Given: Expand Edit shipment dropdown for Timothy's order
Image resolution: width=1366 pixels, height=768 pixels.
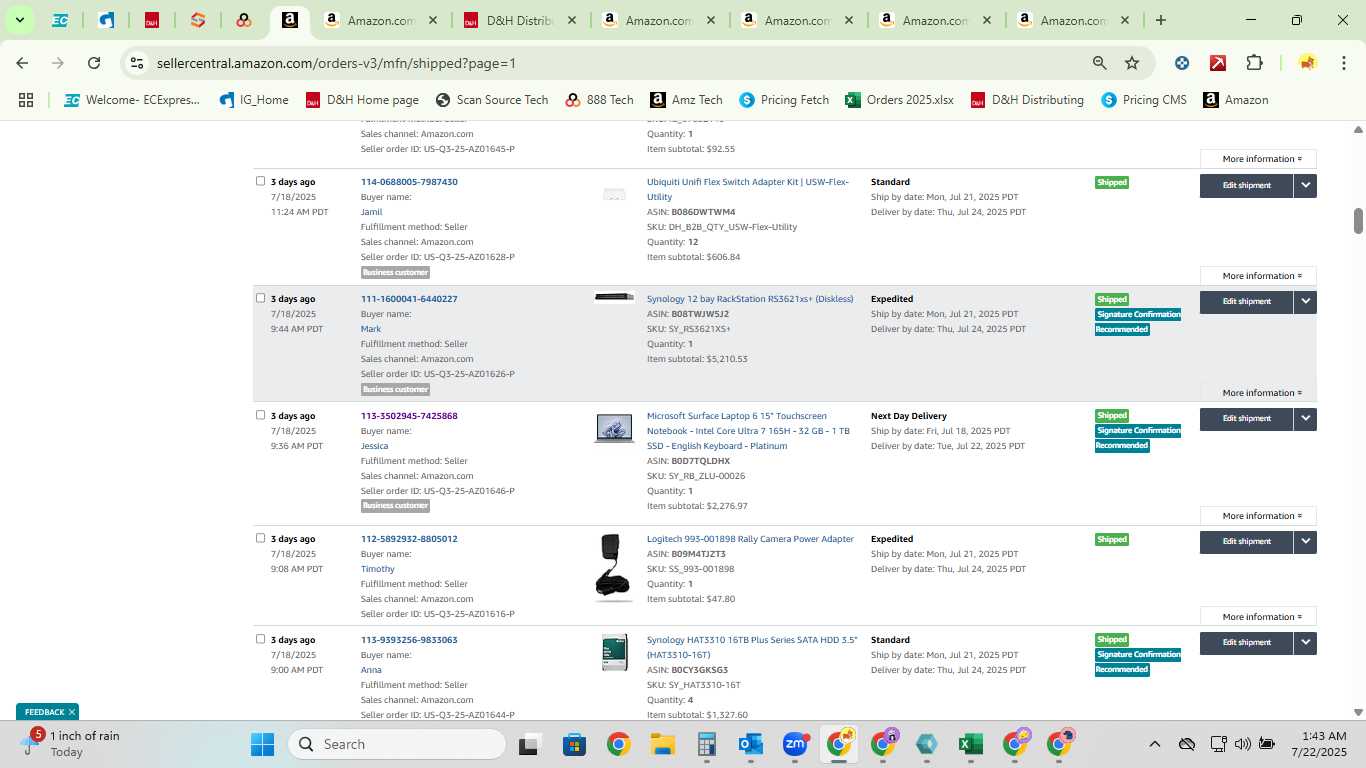Looking at the screenshot, I should (1305, 542).
